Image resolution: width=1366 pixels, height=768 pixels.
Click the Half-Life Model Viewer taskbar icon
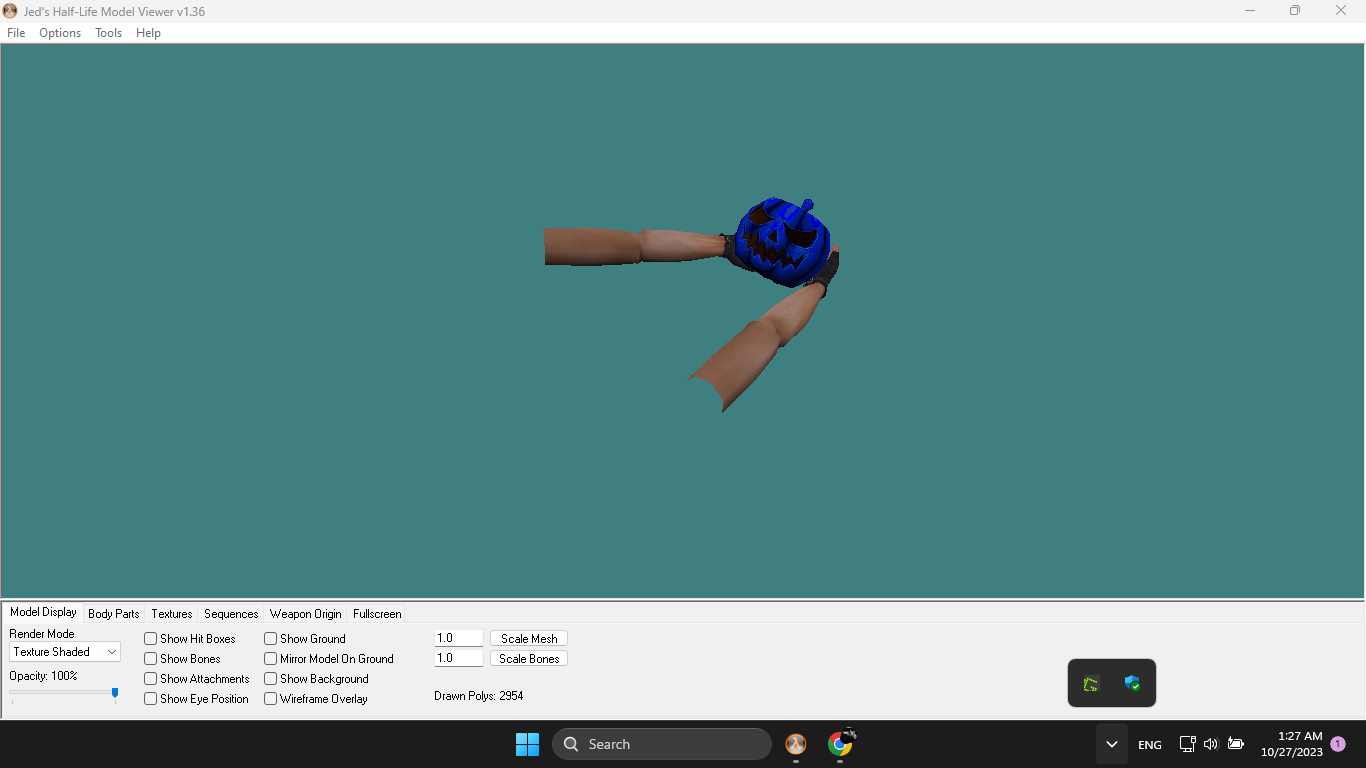[x=796, y=744]
